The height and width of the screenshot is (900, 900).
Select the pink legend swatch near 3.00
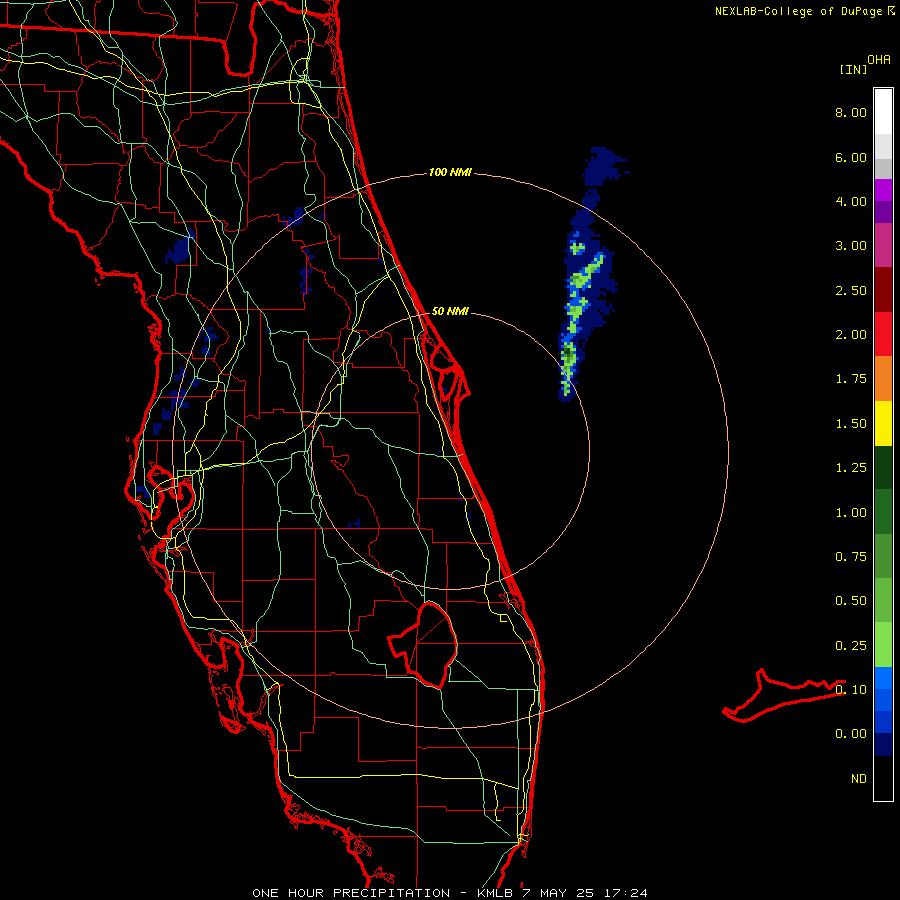coord(883,245)
